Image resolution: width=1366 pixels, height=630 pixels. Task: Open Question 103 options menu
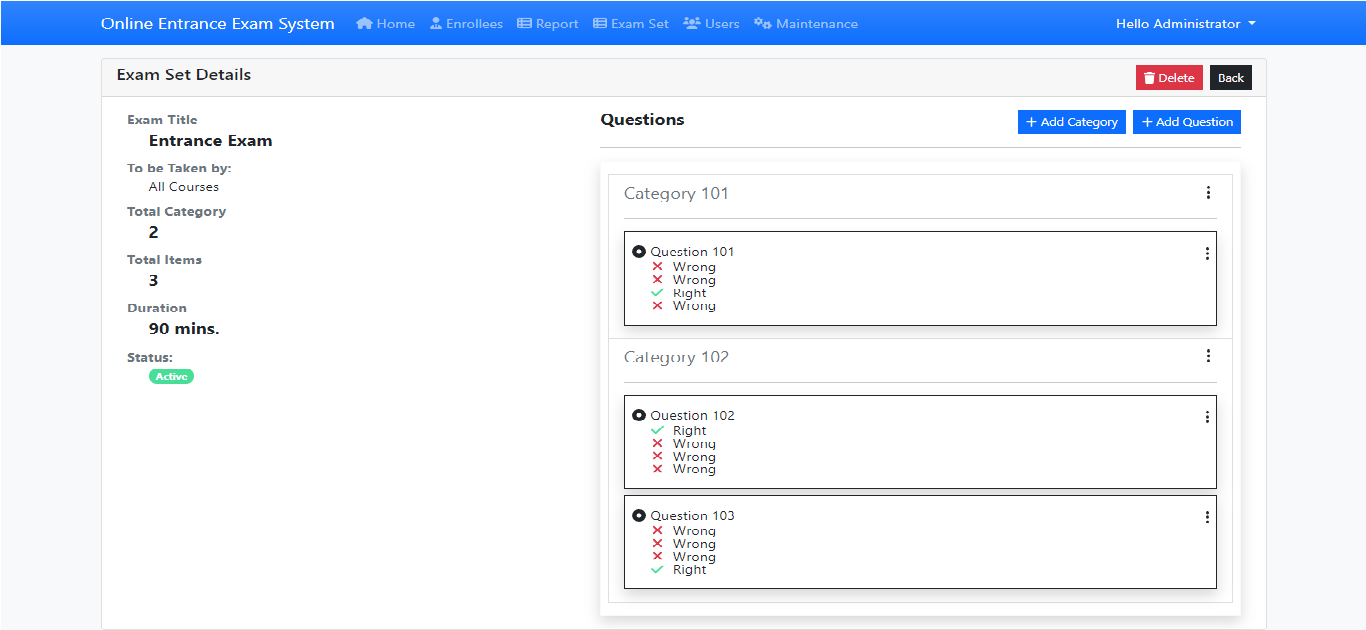[1207, 517]
